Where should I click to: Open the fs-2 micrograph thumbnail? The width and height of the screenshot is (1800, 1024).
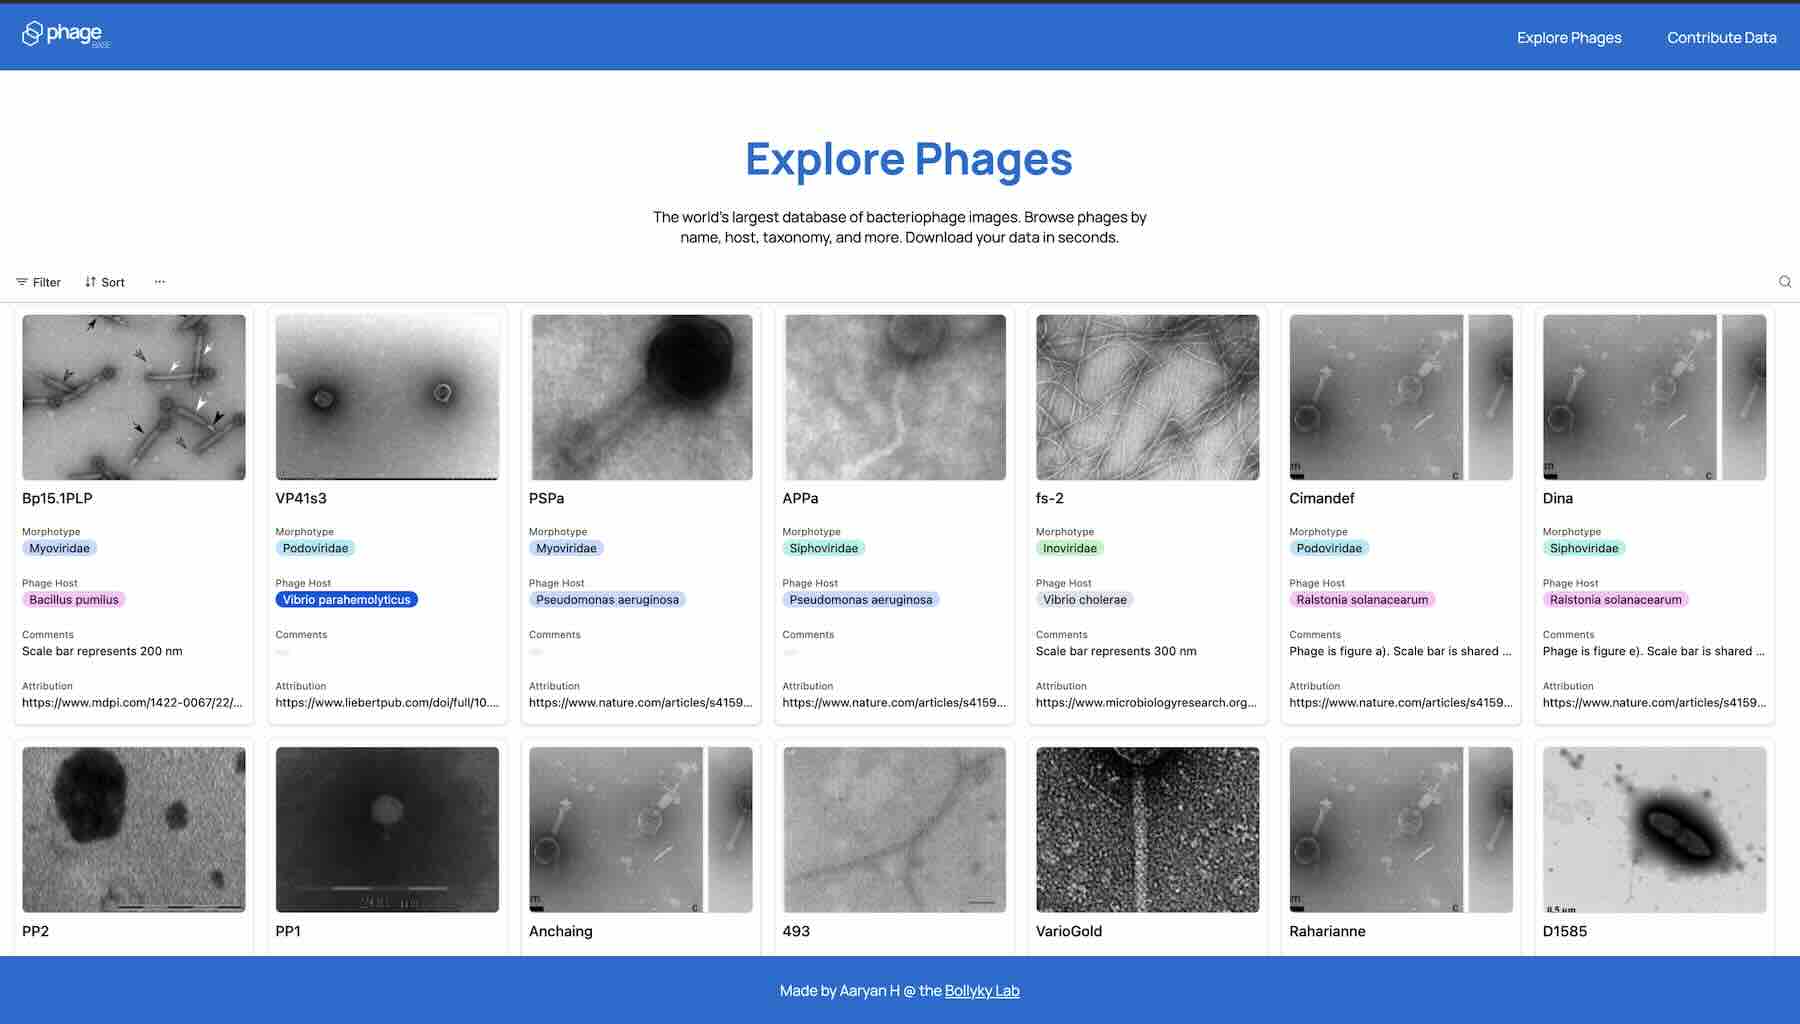[x=1148, y=397]
